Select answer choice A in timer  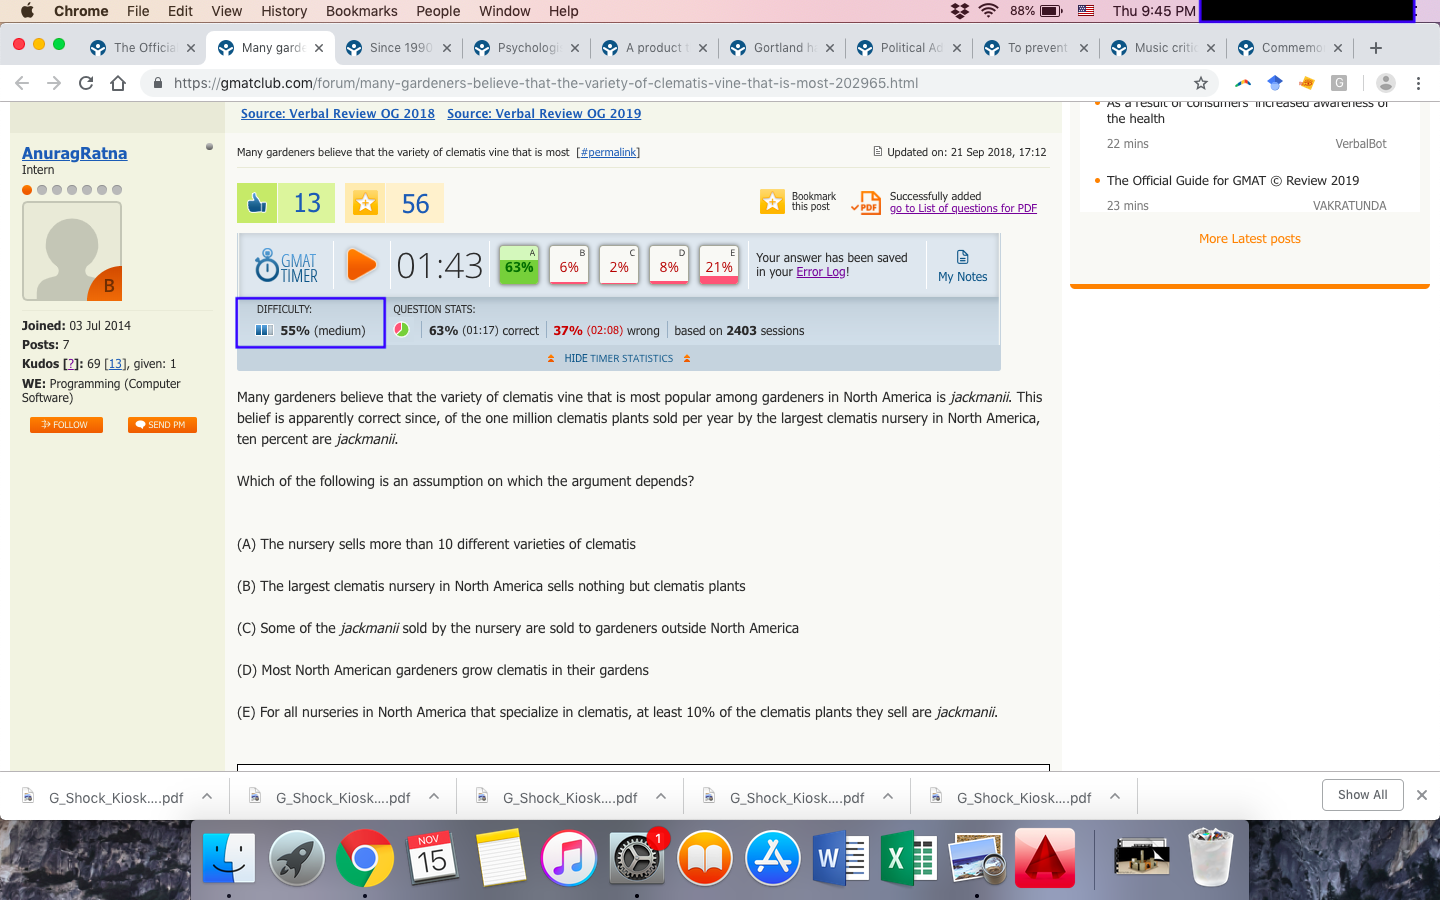click(x=518, y=266)
